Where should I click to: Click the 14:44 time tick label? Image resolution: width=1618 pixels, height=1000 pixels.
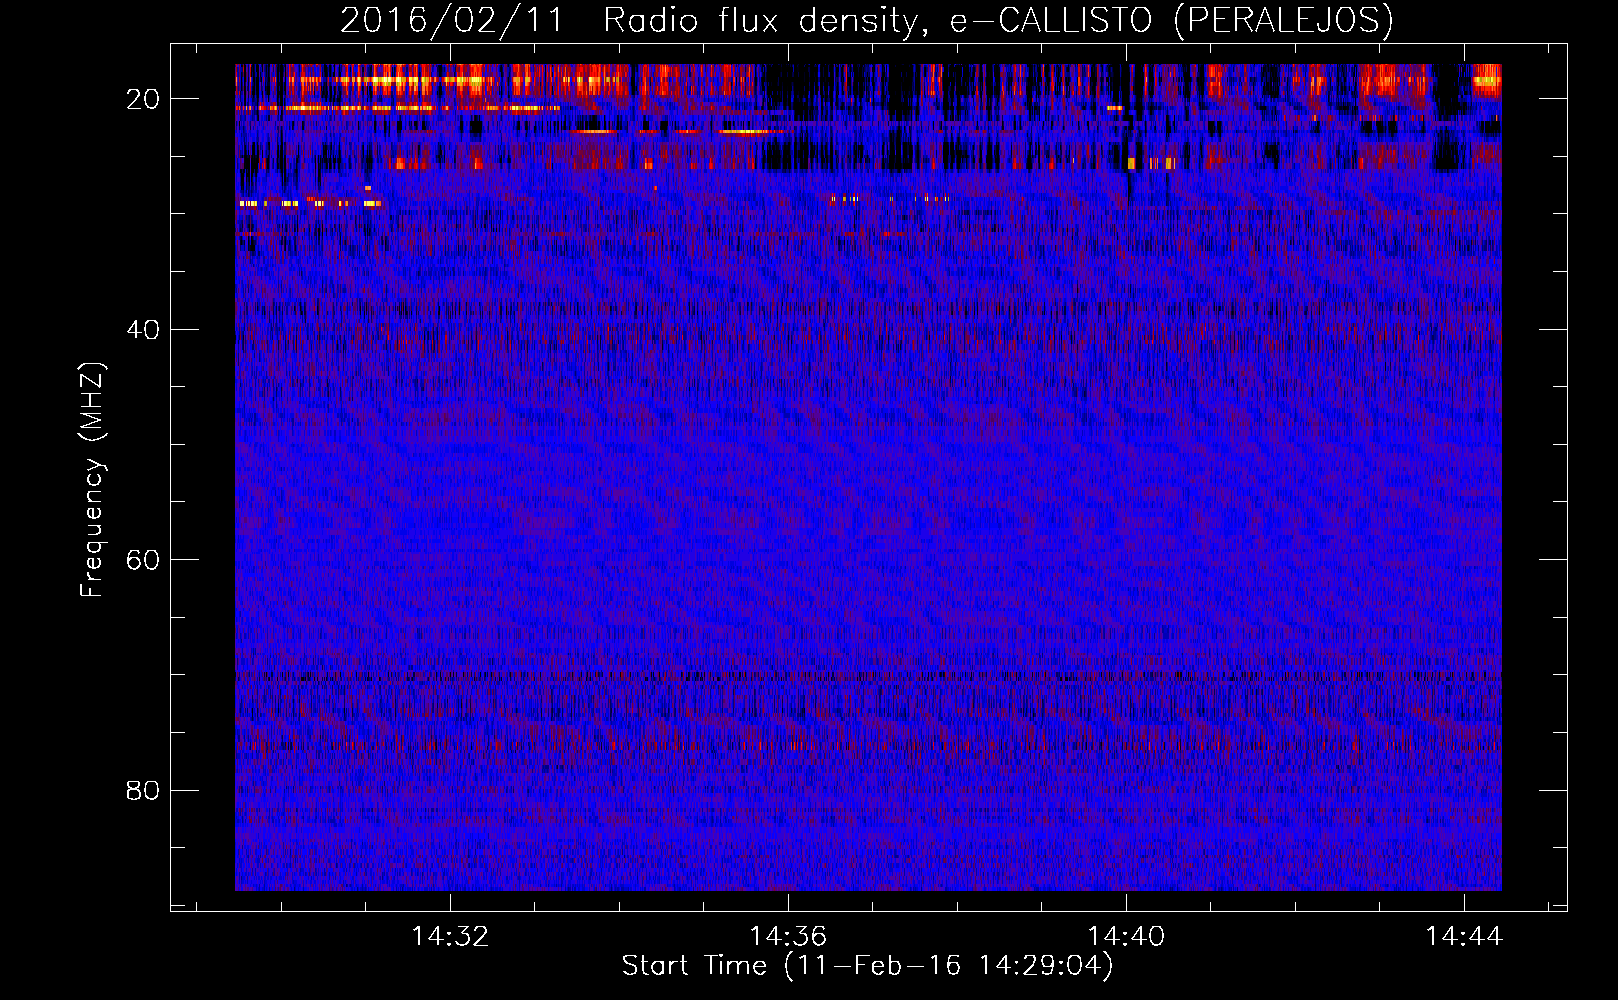(x=1464, y=936)
